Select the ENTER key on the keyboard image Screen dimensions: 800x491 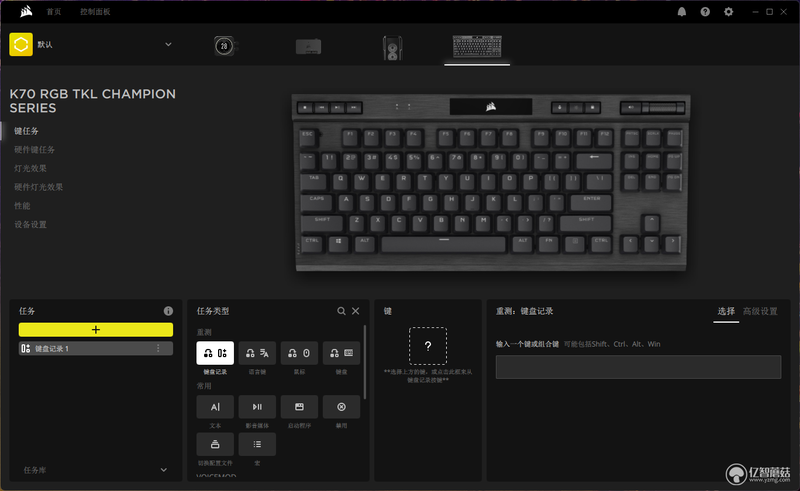click(591, 202)
